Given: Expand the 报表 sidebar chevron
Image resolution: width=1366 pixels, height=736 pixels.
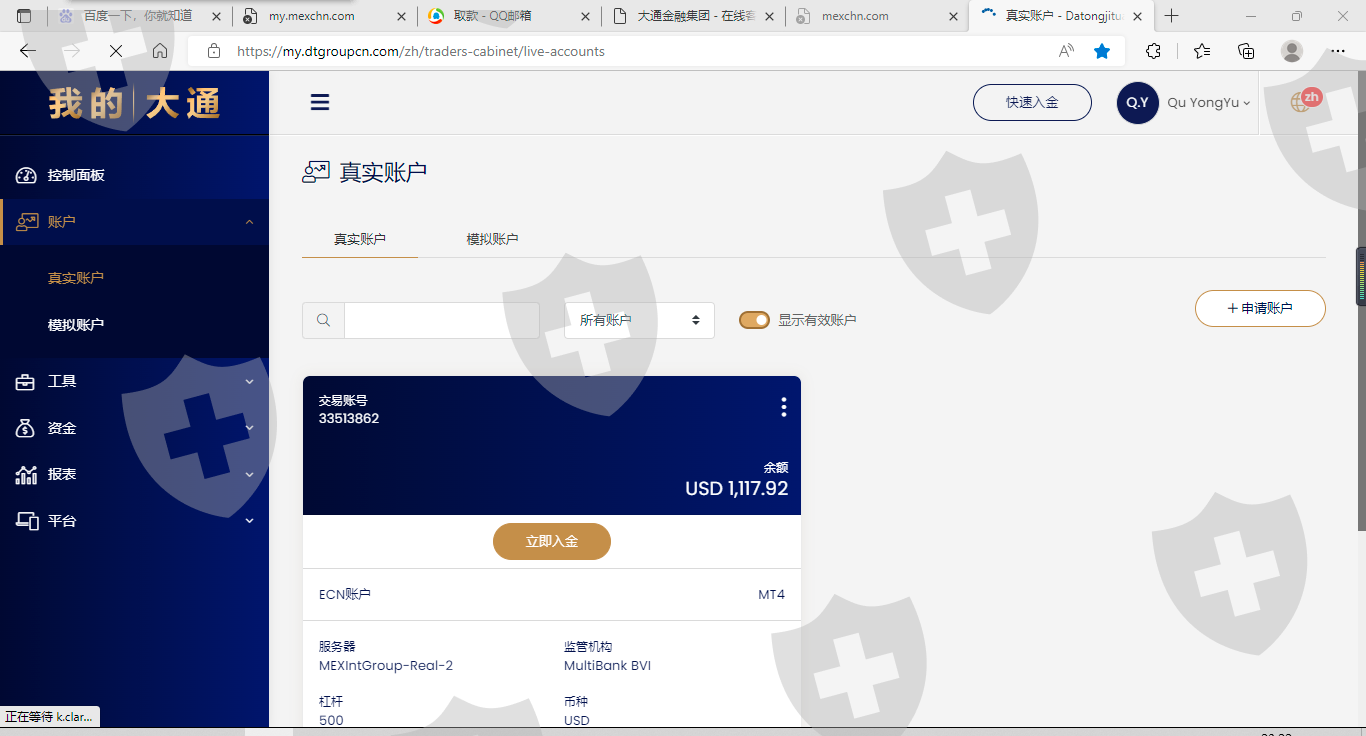Looking at the screenshot, I should click(x=250, y=474).
